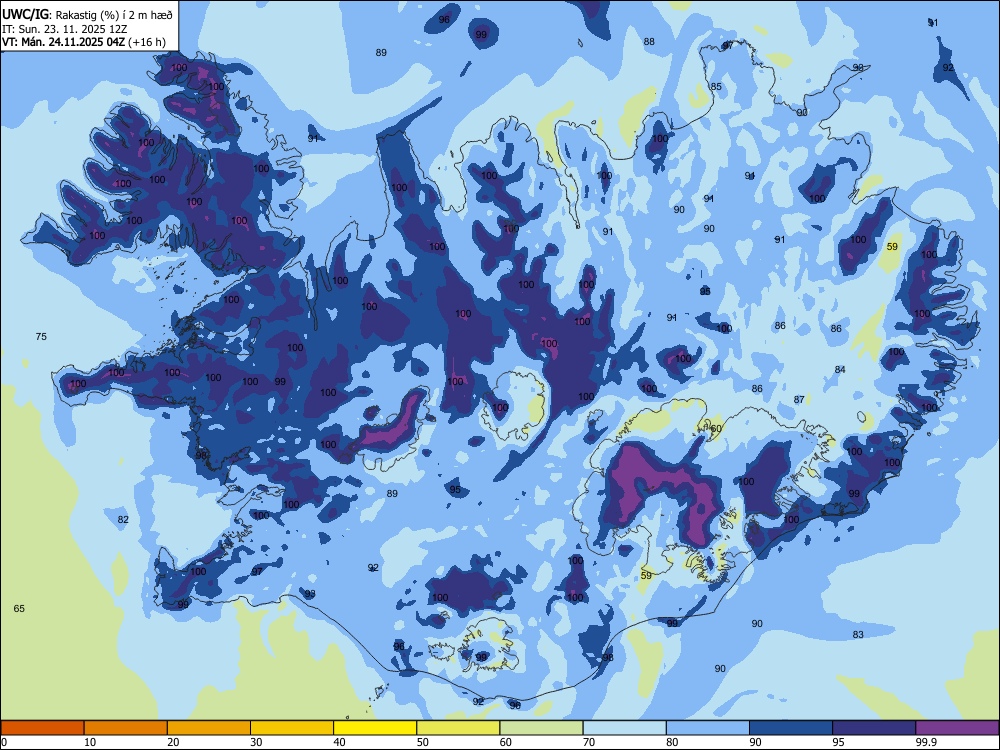The width and height of the screenshot is (1000, 750).
Task: Click the valid time "VT: Mán. 24.11.2025 04Z"
Action: pyautogui.click(x=63, y=42)
